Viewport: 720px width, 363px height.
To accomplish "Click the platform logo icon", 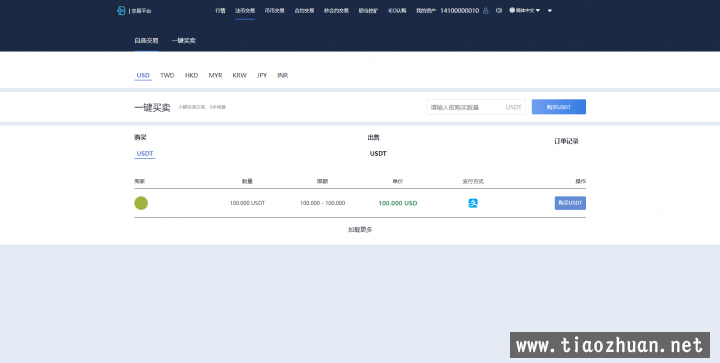I will coord(121,10).
